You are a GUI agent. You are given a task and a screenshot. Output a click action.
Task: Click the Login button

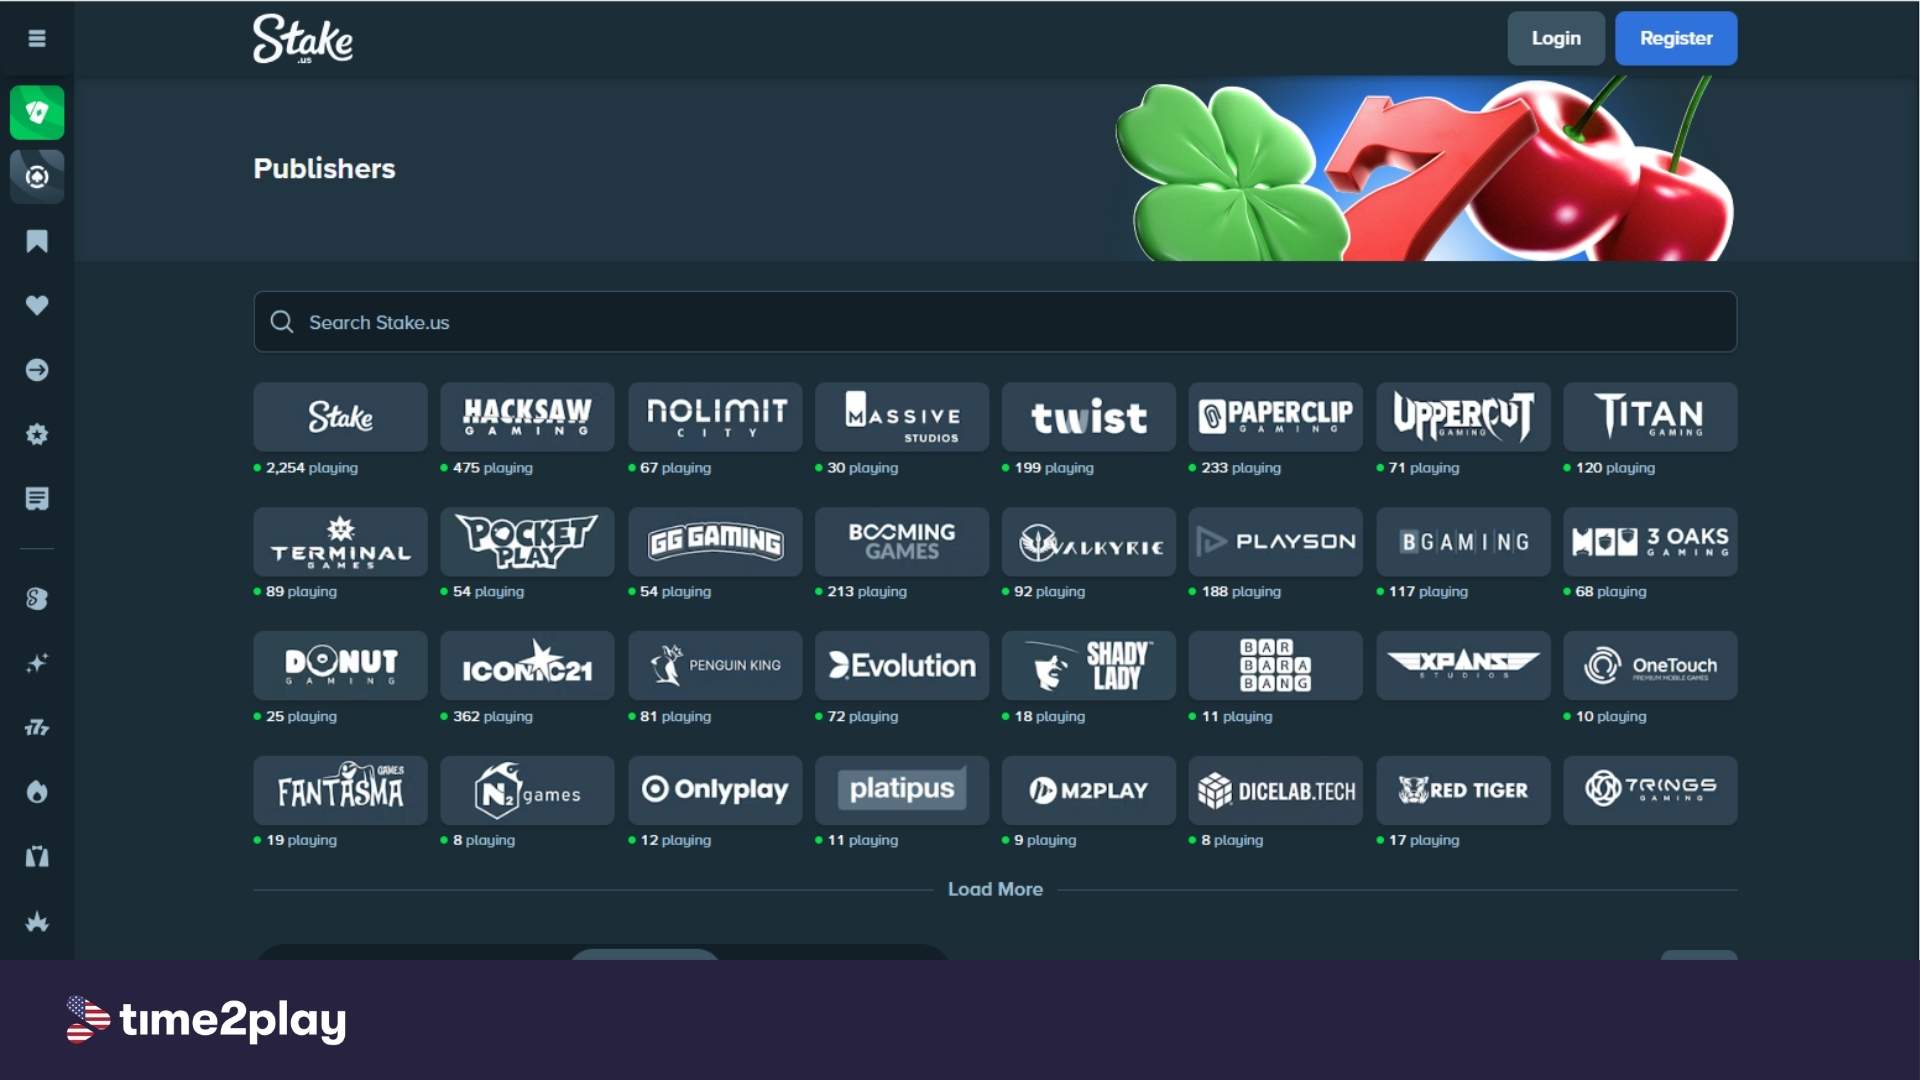click(1556, 38)
